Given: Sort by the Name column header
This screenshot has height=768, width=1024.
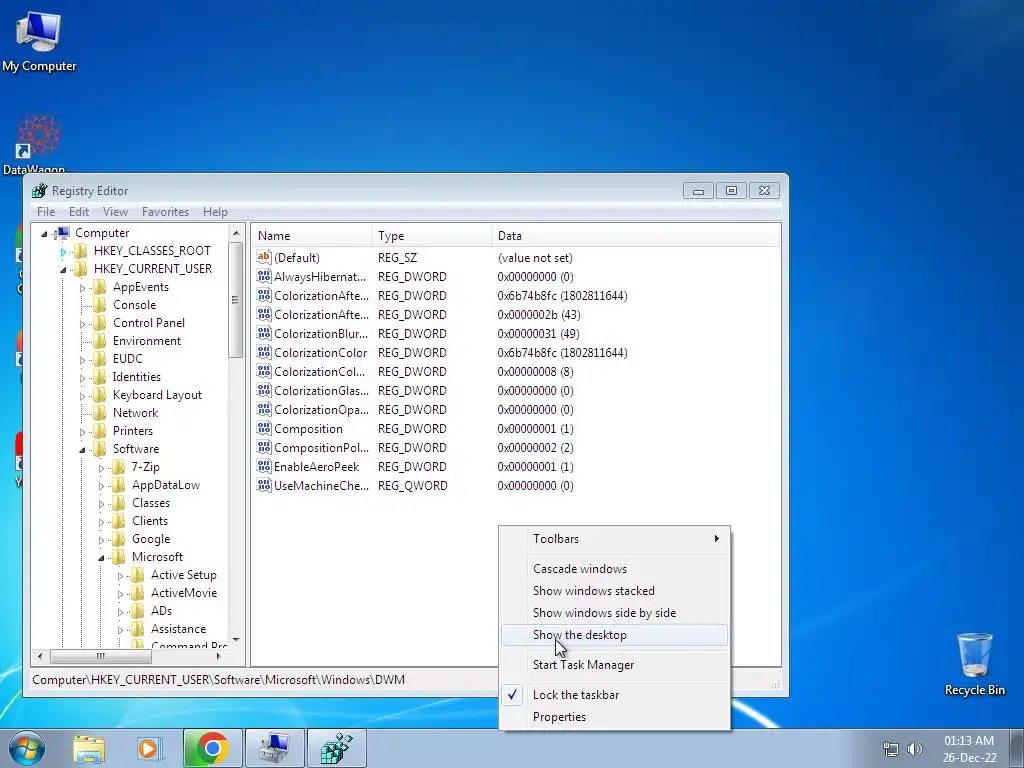Looking at the screenshot, I should tap(312, 236).
